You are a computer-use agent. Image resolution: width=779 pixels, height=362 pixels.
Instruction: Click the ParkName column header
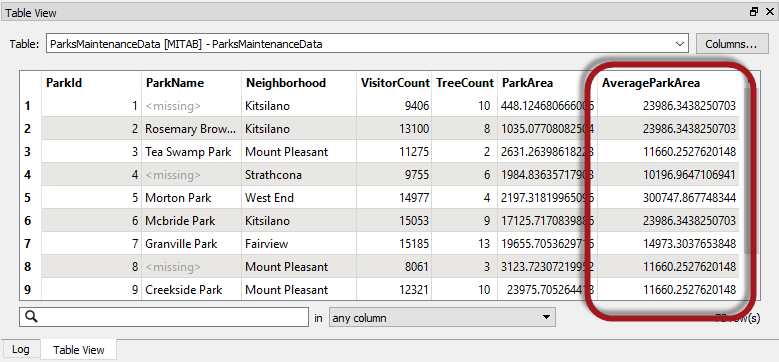click(x=191, y=83)
